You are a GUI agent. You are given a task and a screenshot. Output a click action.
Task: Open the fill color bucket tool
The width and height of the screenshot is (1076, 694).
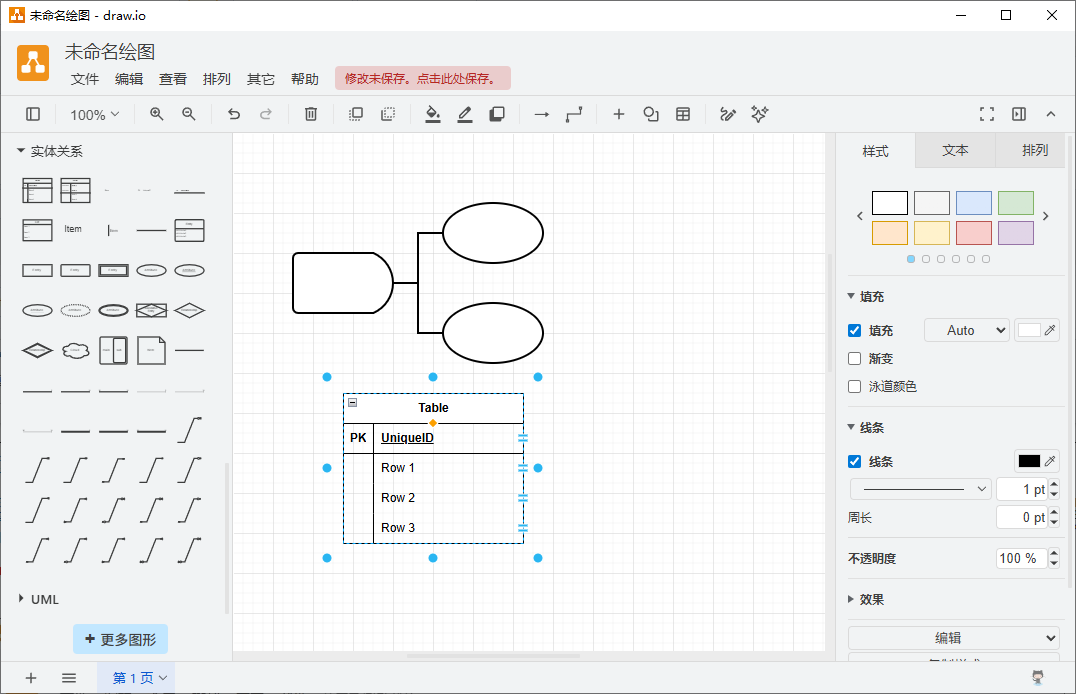click(x=432, y=114)
